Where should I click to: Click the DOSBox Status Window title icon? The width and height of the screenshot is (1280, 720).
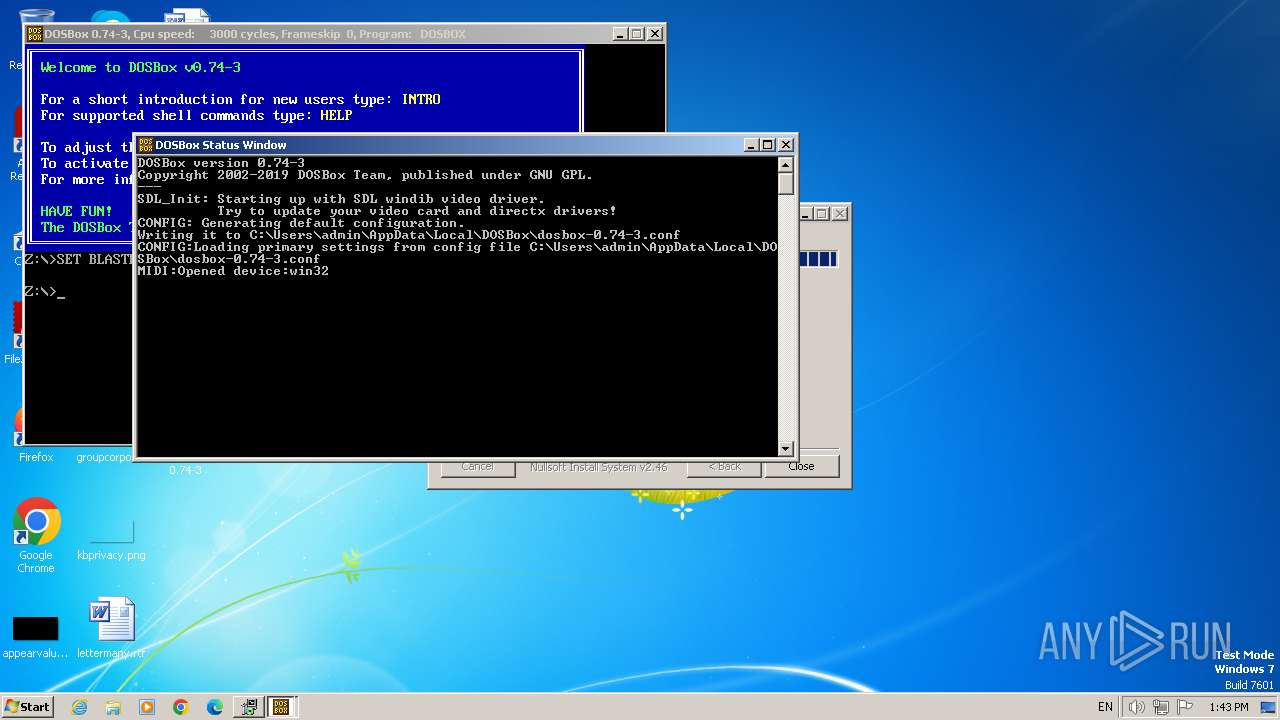click(x=145, y=145)
